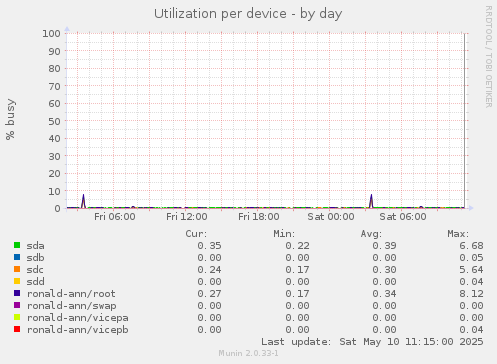Click ronald-ann/vicepb's max value 0.04
The image size is (497, 364).
point(471,330)
